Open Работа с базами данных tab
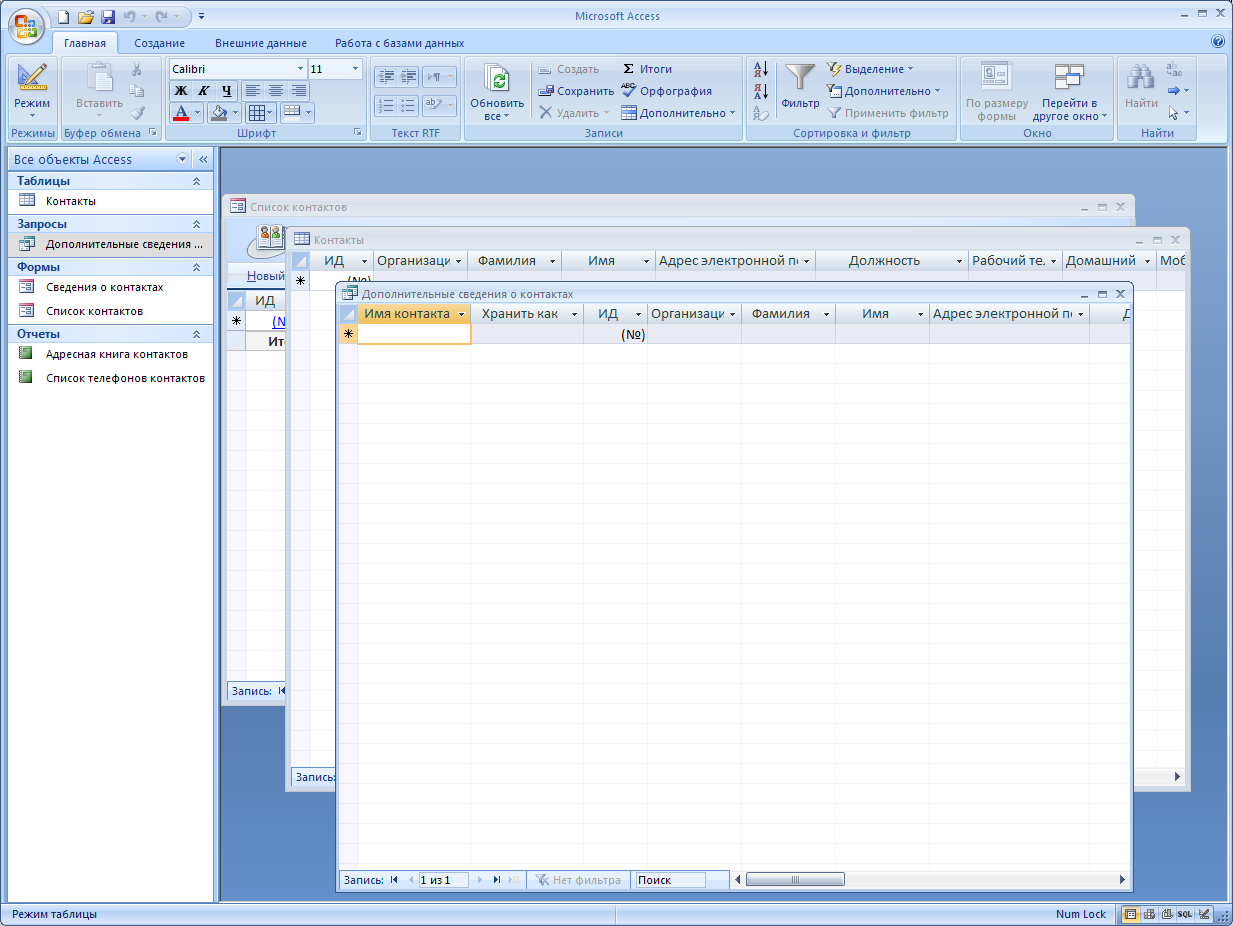 [400, 43]
